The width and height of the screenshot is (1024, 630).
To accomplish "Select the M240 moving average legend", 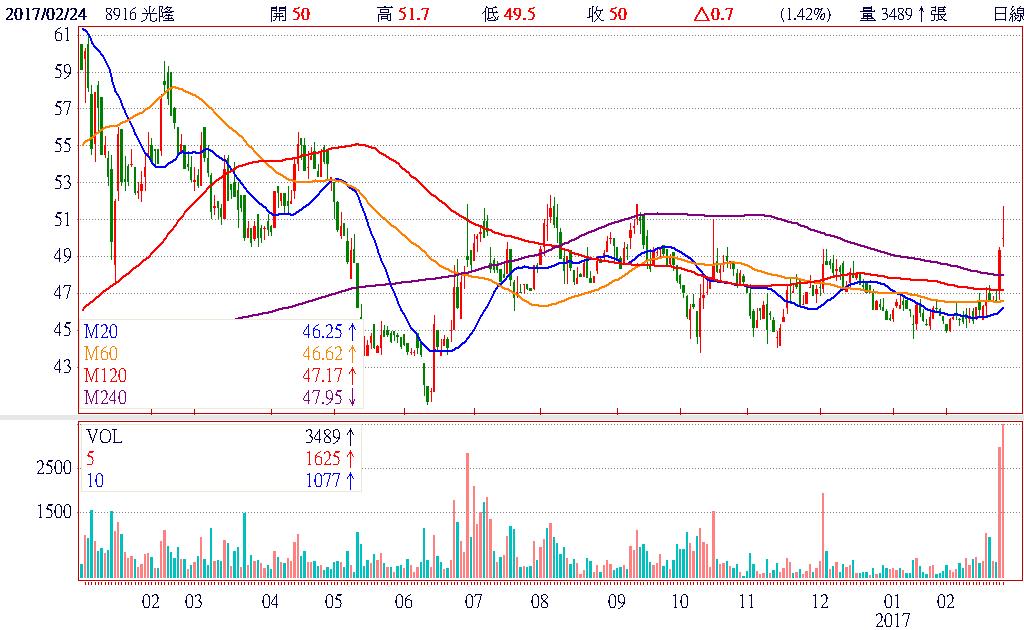I will click(x=105, y=397).
